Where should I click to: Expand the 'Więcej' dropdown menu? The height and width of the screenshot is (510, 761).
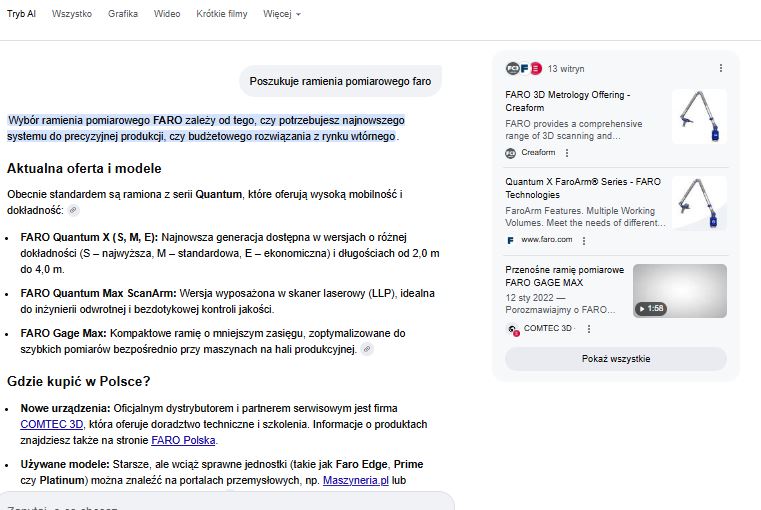[x=282, y=15]
